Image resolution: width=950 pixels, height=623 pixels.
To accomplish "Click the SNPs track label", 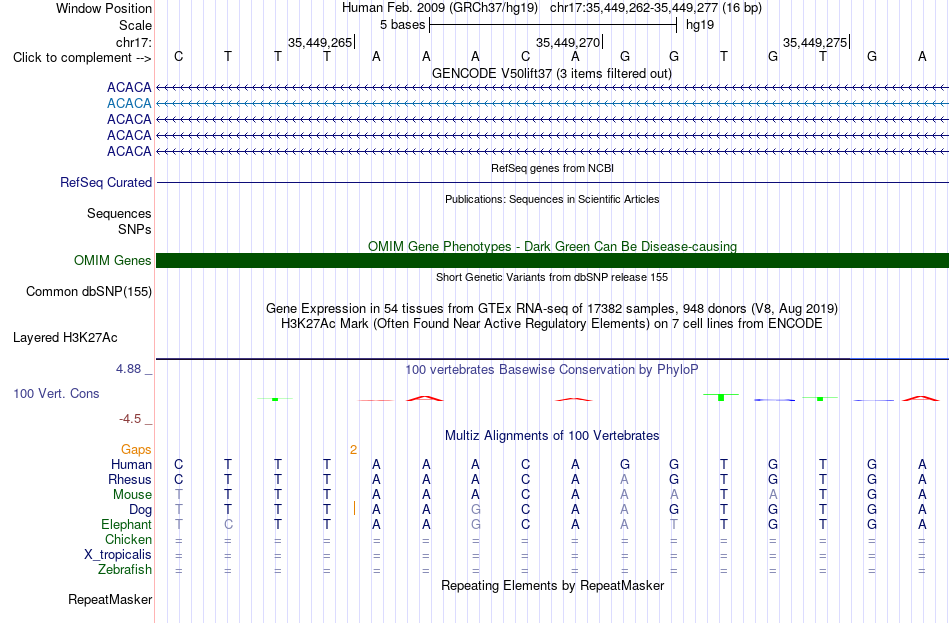I will tap(135, 230).
